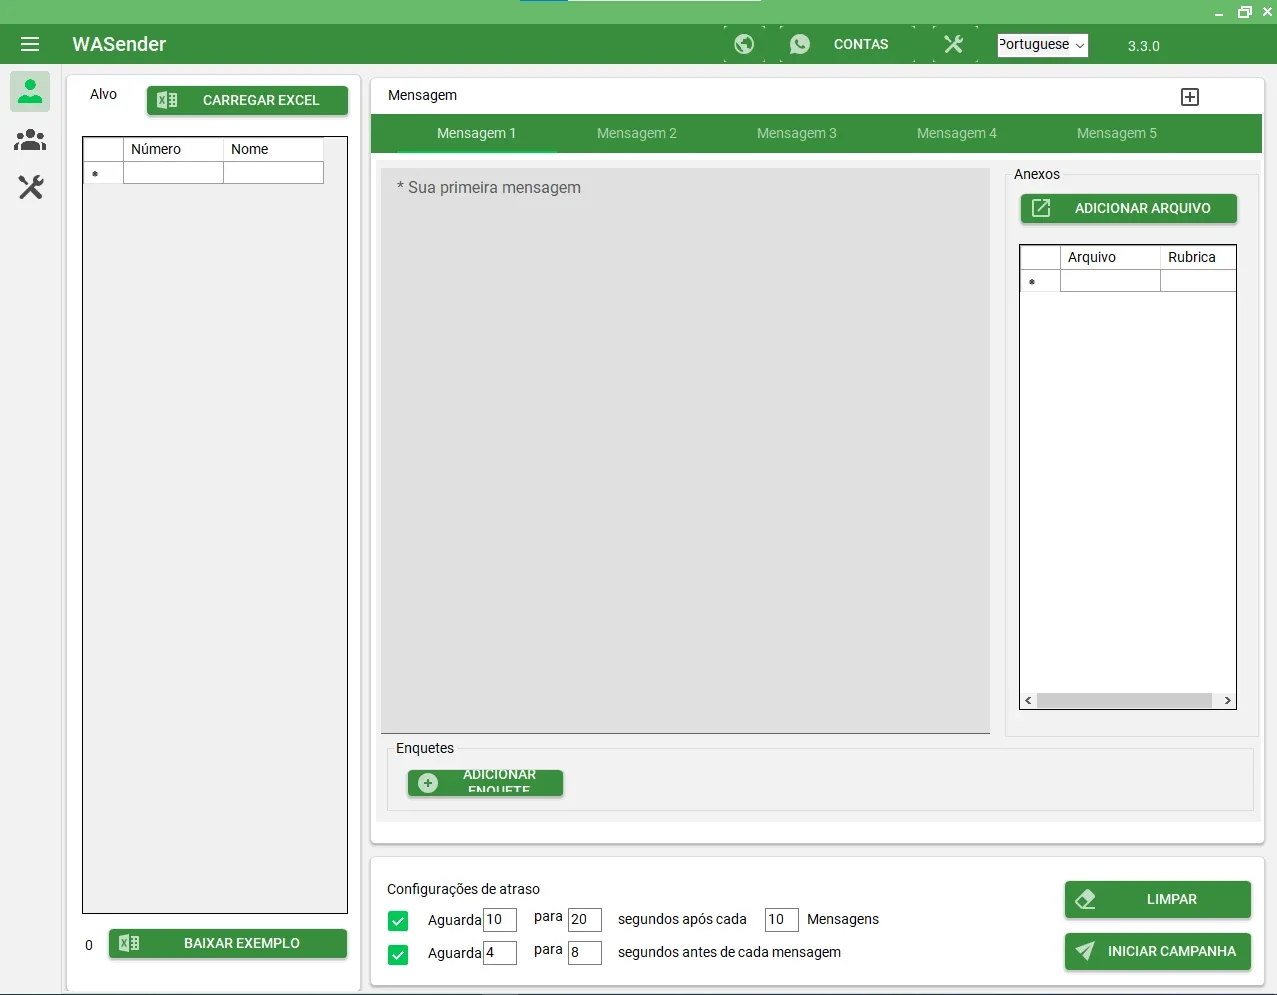This screenshot has height=995, width=1277.
Task: Select the new-row marker in attachments table
Action: coord(1040,281)
